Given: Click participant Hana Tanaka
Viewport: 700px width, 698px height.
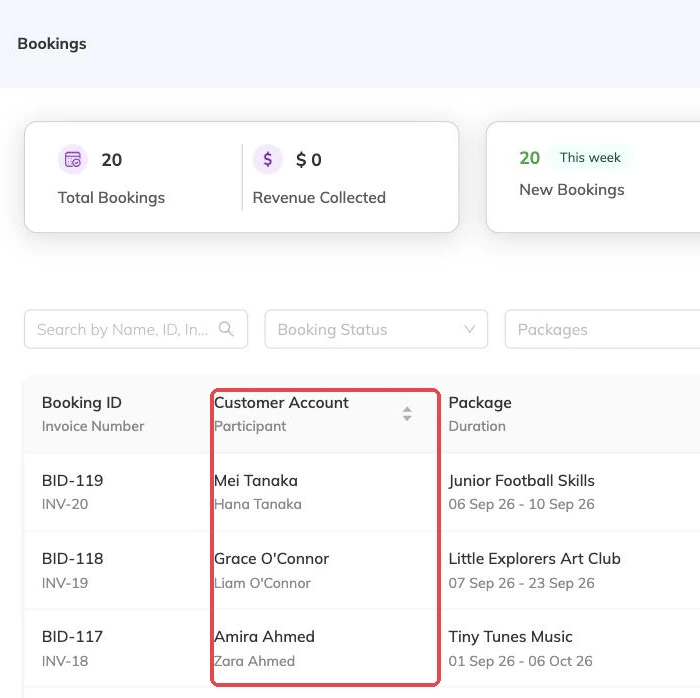Looking at the screenshot, I should coord(258,504).
